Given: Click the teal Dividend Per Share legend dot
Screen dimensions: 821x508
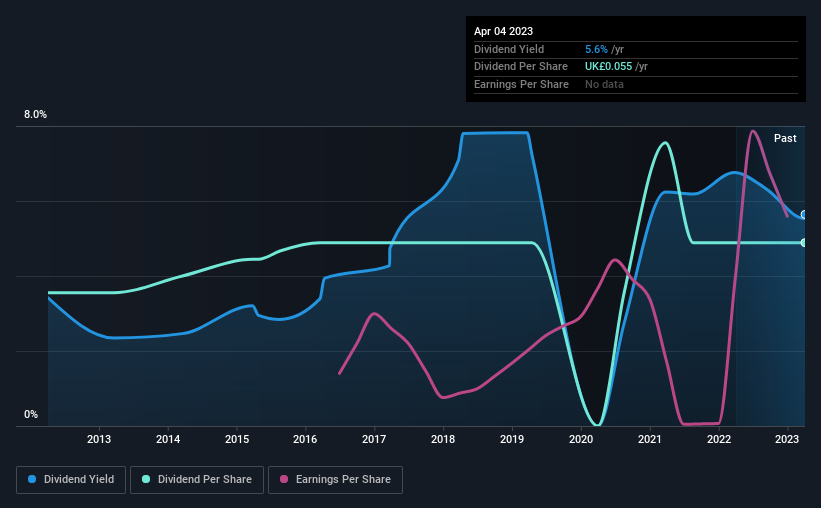Looking at the screenshot, I should (x=146, y=479).
